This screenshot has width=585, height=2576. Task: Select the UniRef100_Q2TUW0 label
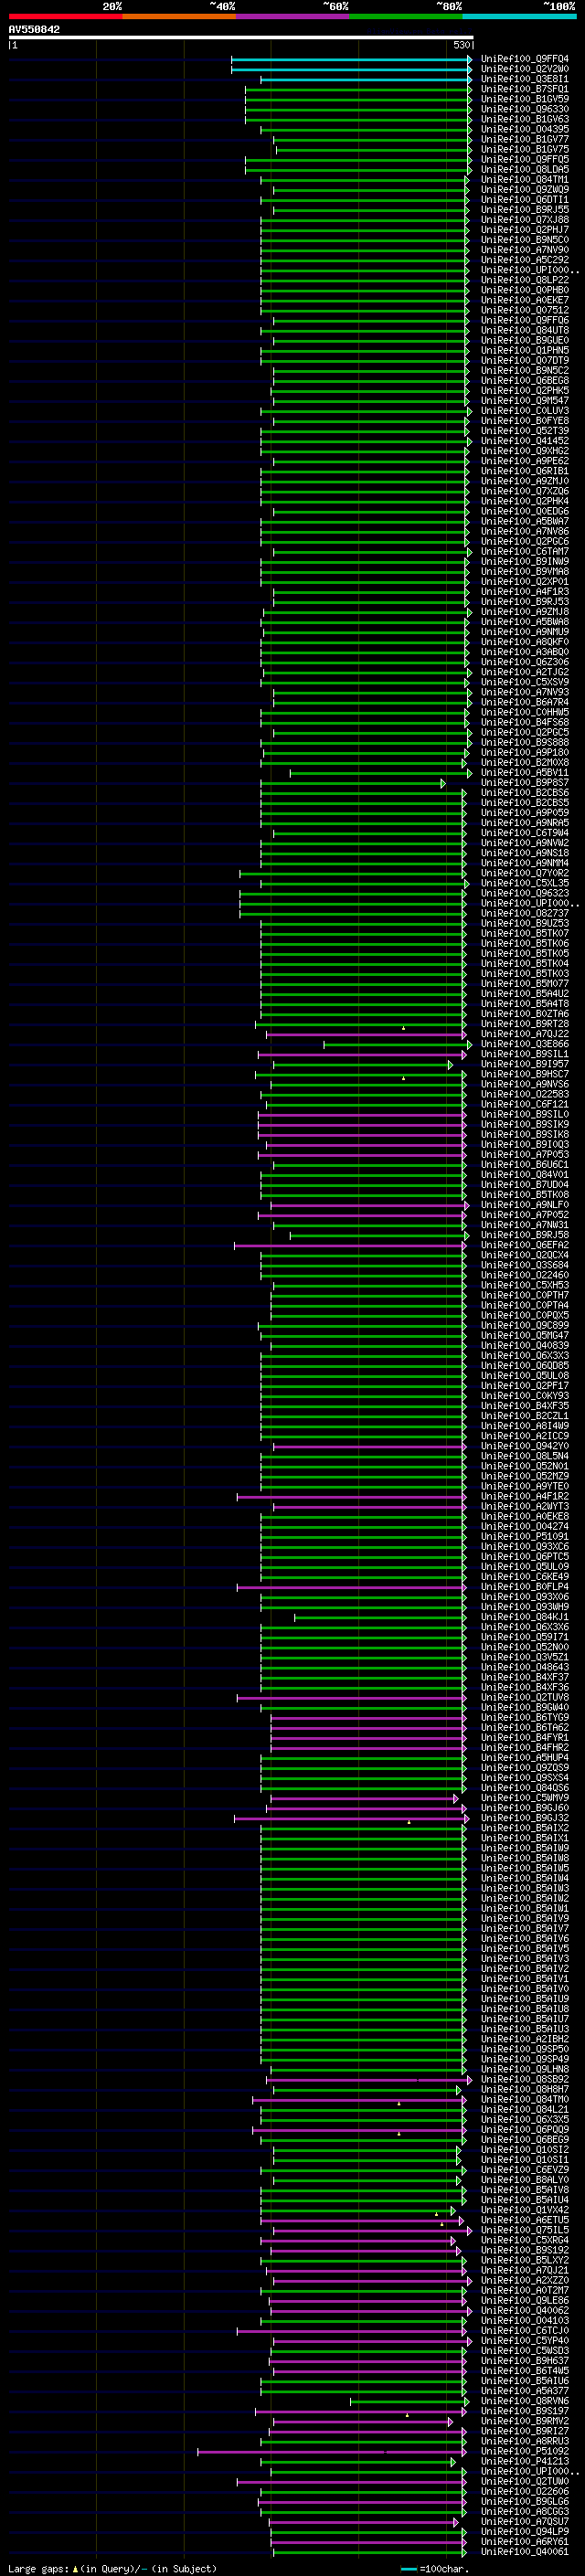pos(524,2481)
